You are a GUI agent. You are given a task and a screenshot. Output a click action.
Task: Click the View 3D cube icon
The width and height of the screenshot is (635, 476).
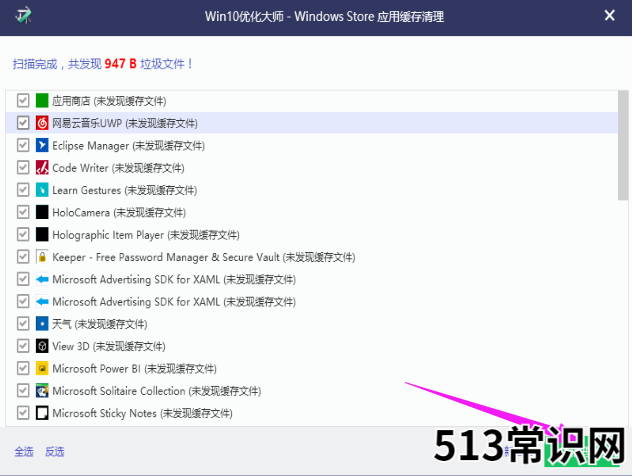point(42,346)
